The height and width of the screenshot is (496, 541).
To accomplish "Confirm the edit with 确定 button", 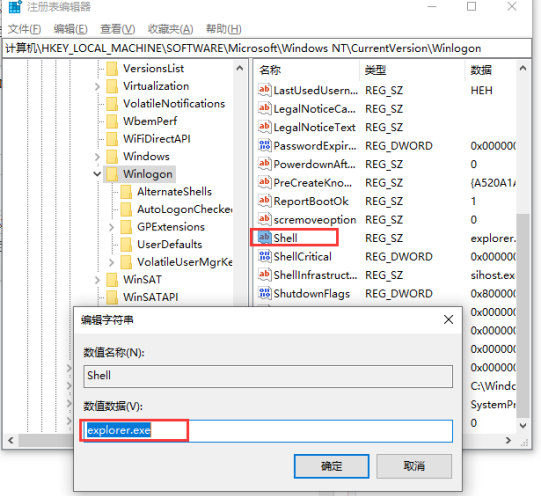I will click(332, 466).
